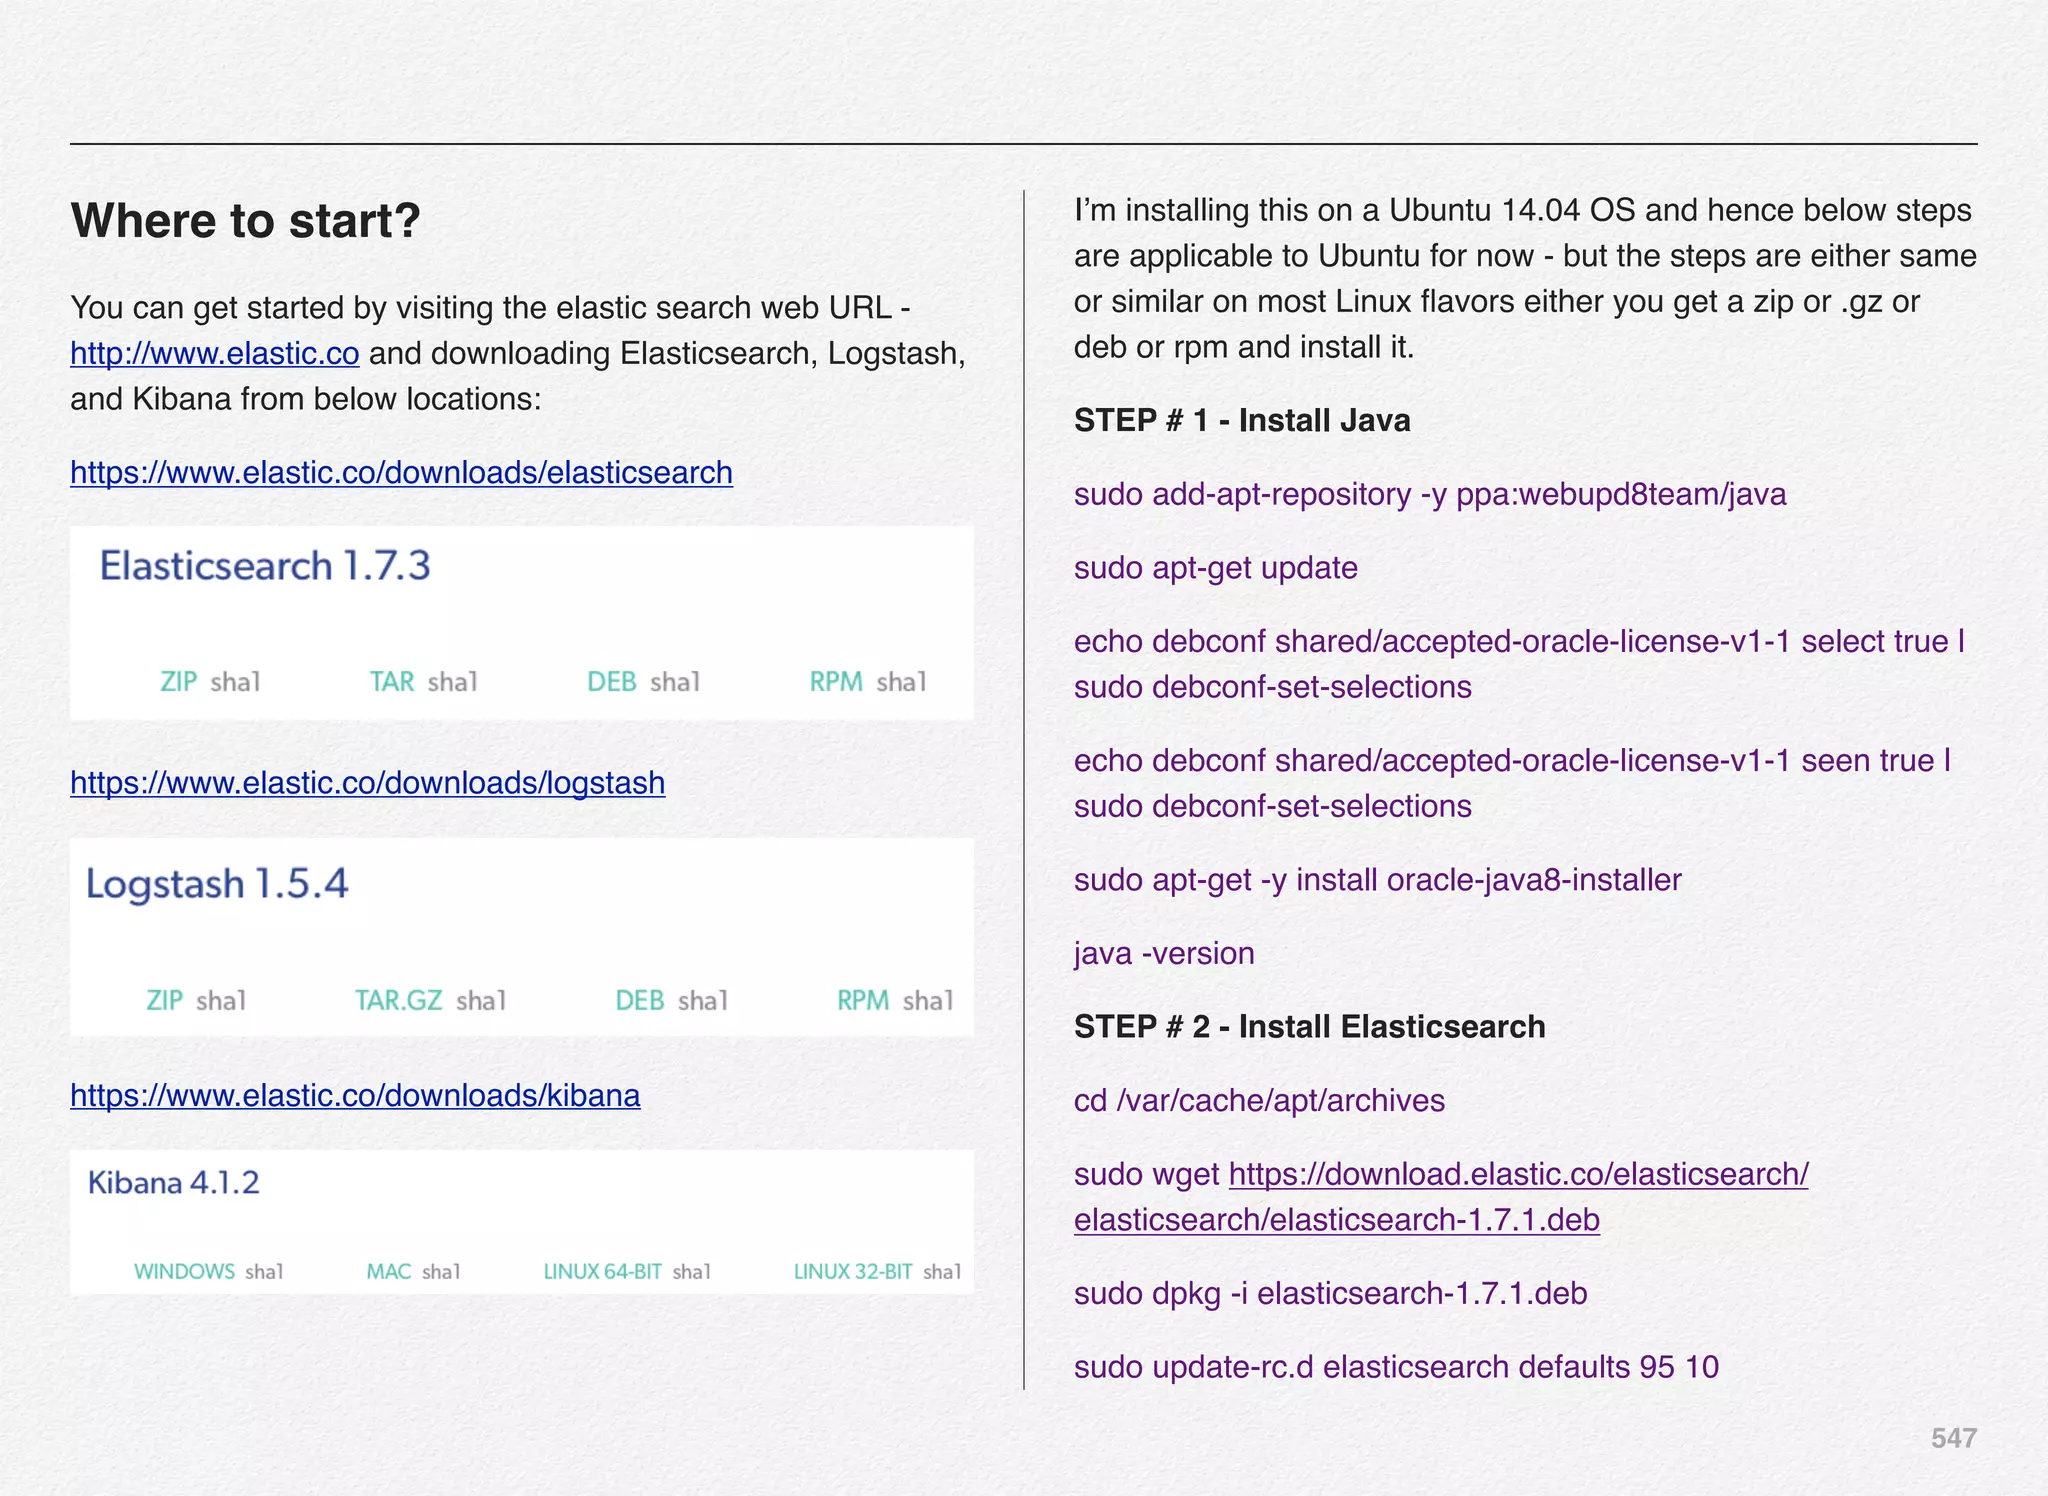Open the elasticsearch downloads link
The height and width of the screenshot is (1496, 2048).
(x=401, y=472)
